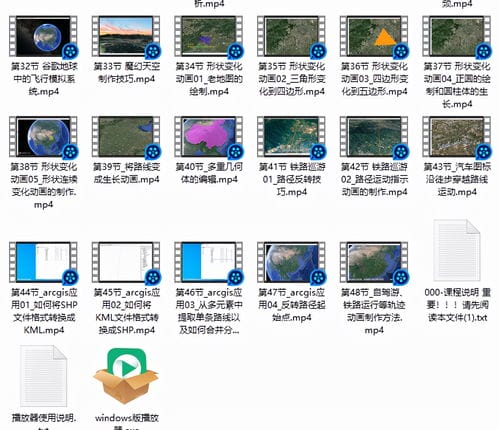Open video icon 第41节 铁路巡游01
Viewport: 499px width, 430px height.
tap(291, 137)
